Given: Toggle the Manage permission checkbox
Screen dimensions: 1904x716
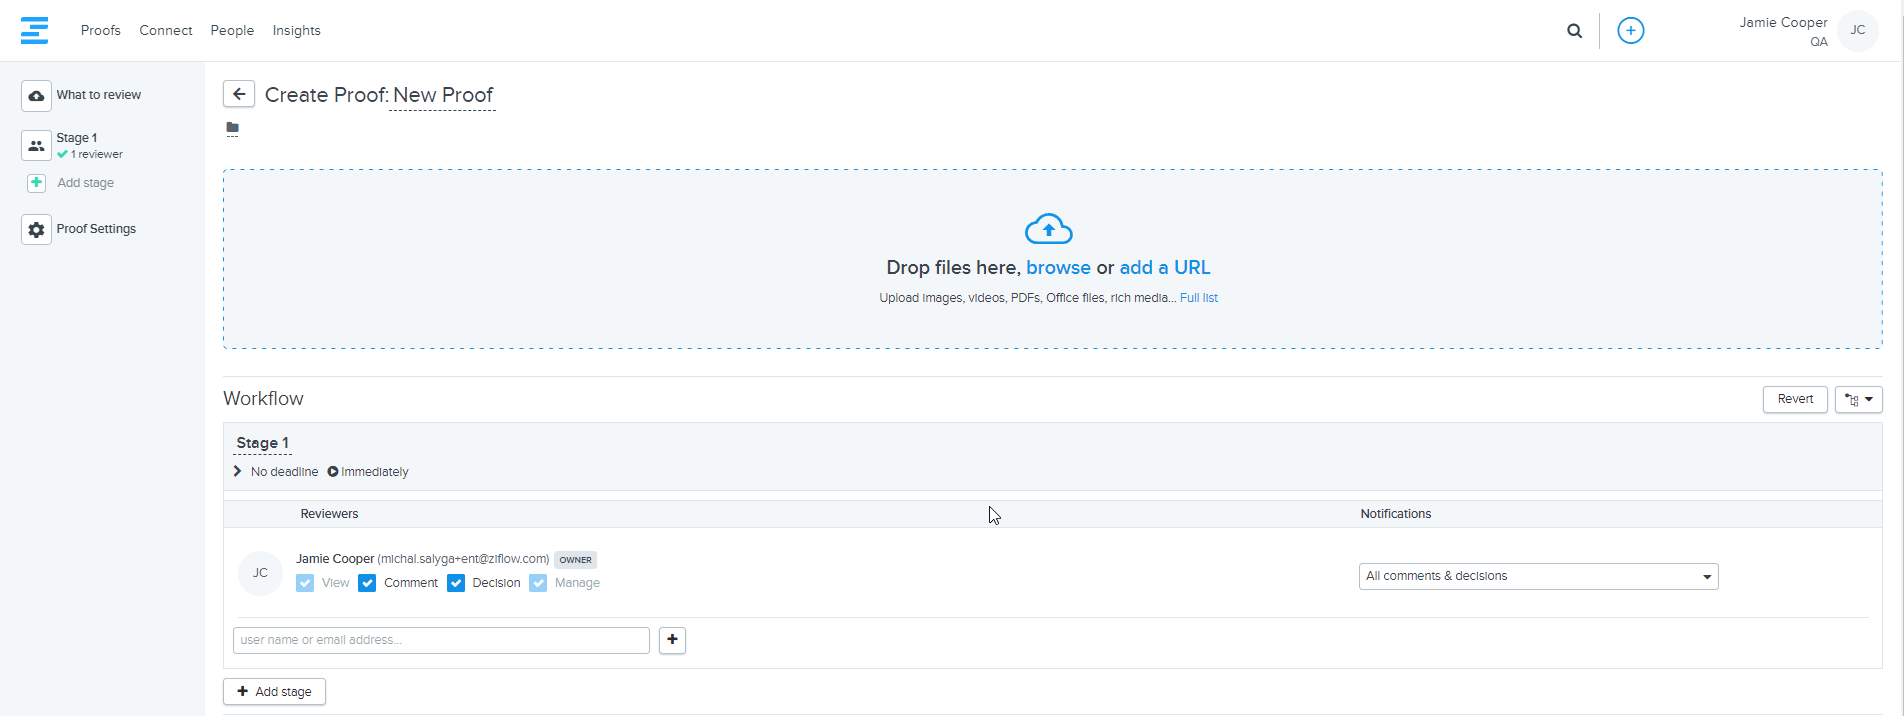Looking at the screenshot, I should click(538, 583).
